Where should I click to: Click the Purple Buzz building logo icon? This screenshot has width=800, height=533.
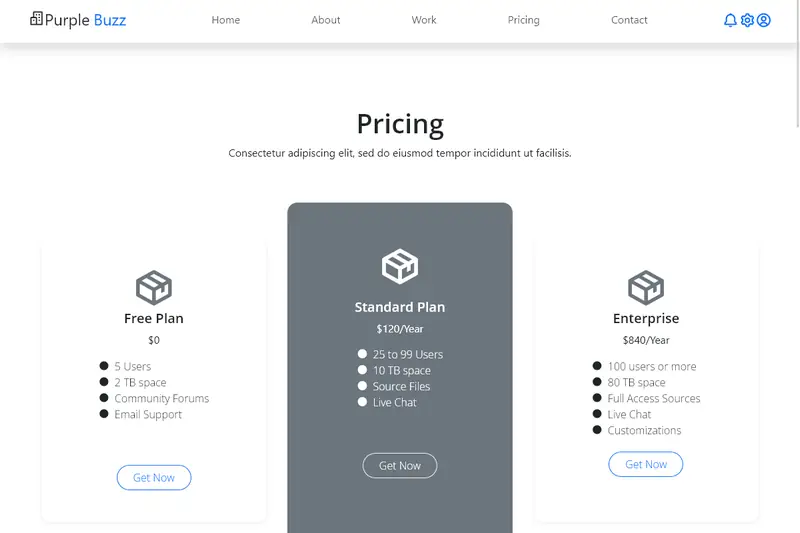[x=37, y=19]
